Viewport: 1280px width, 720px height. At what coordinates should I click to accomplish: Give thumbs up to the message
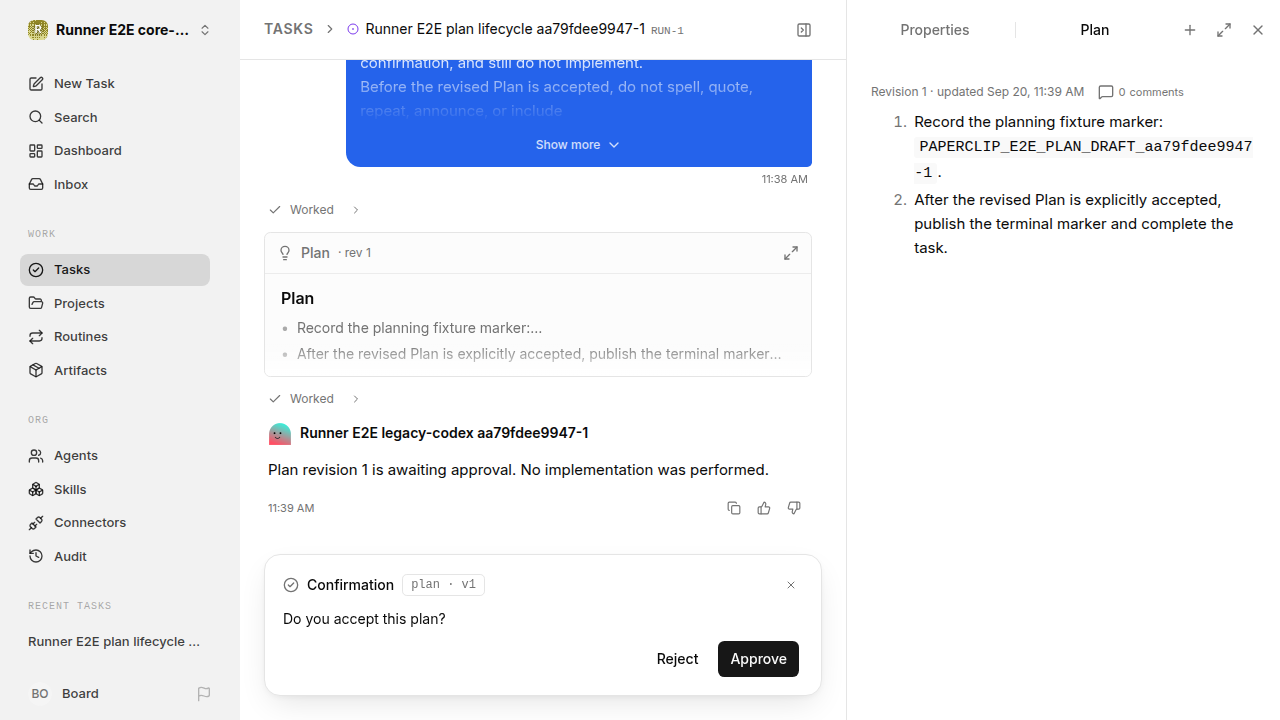point(764,508)
